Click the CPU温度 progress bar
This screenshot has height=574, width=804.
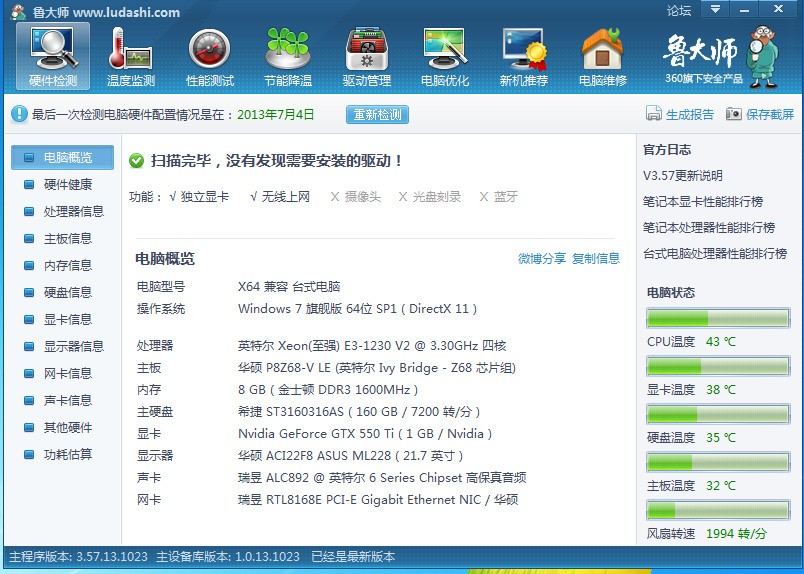[718, 318]
